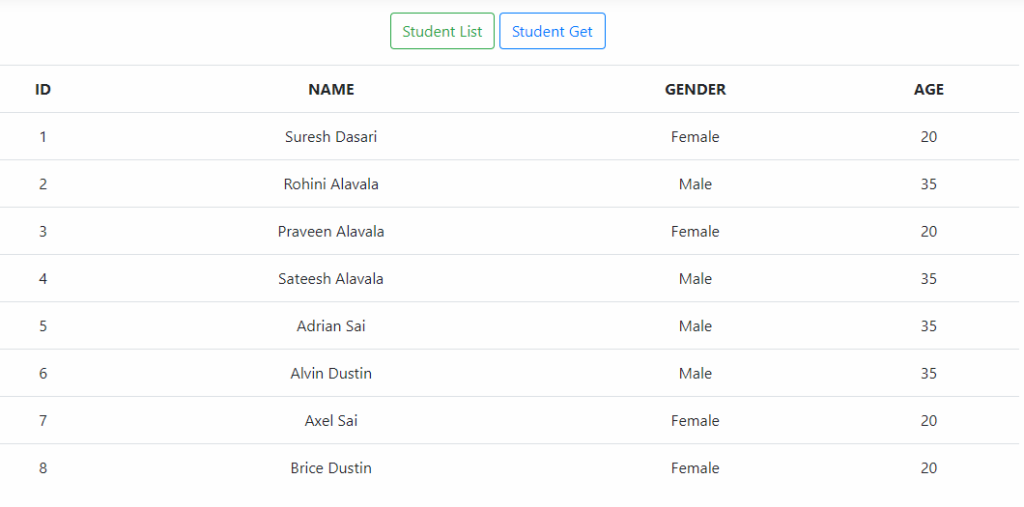
Task: Select the age cell in Praveen Alavala's row
Action: pyautogui.click(x=928, y=231)
